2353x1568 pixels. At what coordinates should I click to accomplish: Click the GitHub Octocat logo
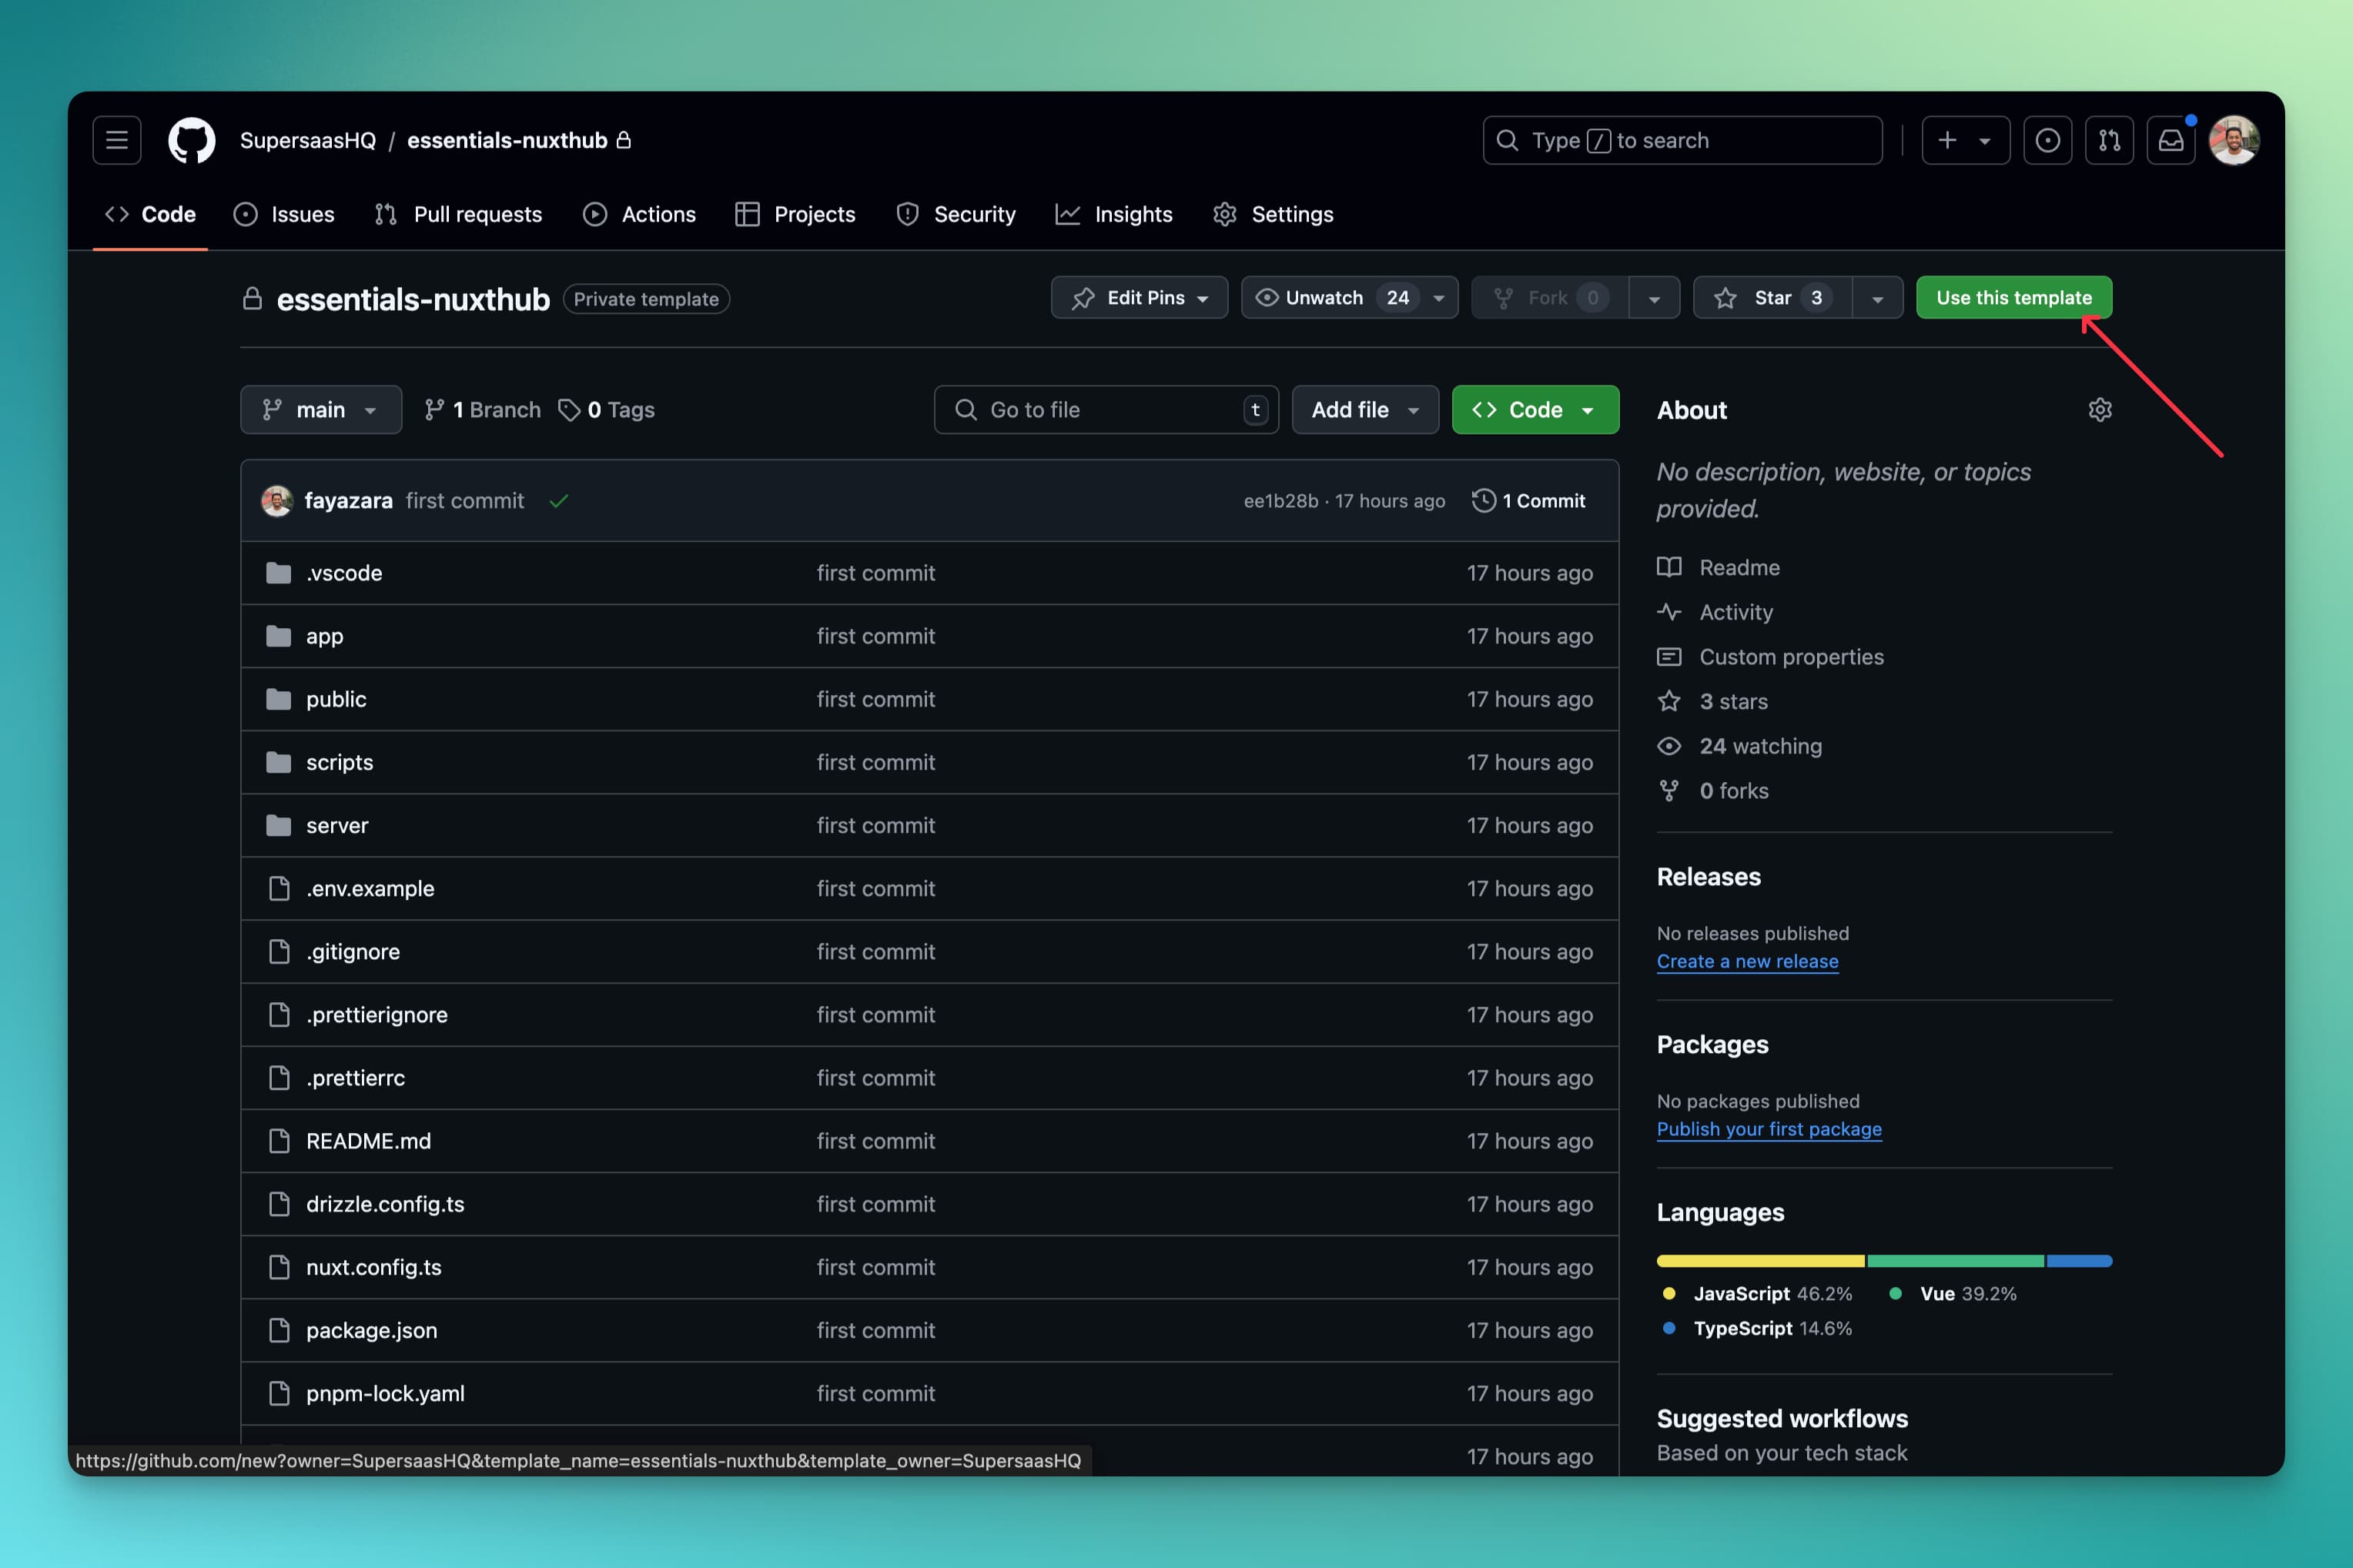[x=192, y=140]
